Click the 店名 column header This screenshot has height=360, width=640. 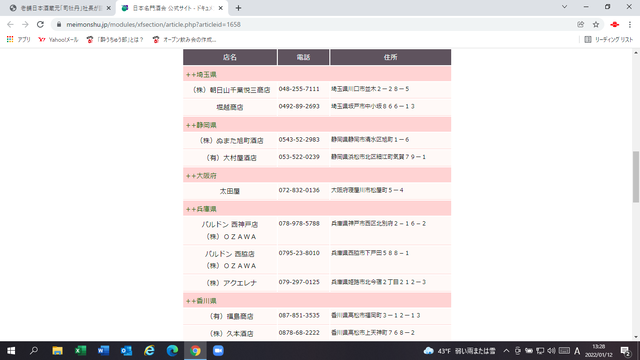230,57
